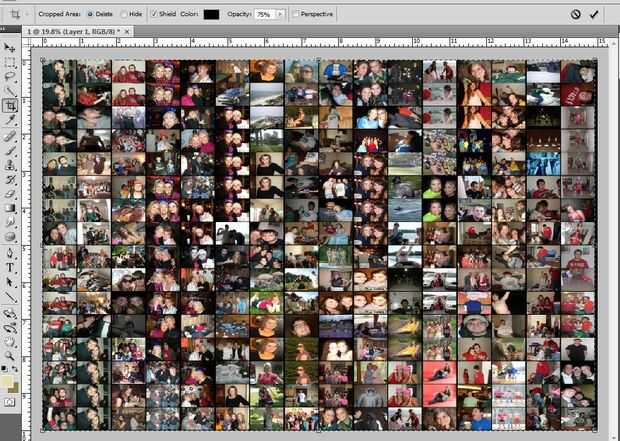620x441 pixels.
Task: Select the 3D Rotate tool
Action: click(9, 314)
